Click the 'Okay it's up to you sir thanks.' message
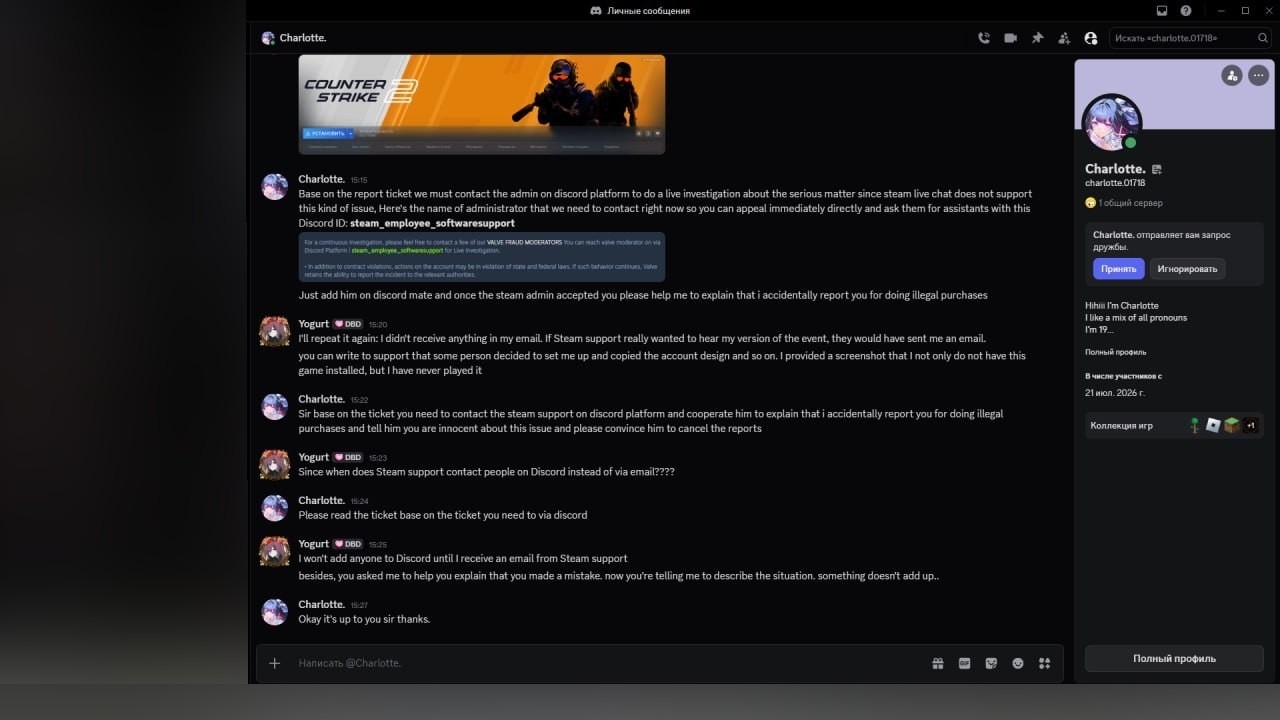 (x=364, y=619)
